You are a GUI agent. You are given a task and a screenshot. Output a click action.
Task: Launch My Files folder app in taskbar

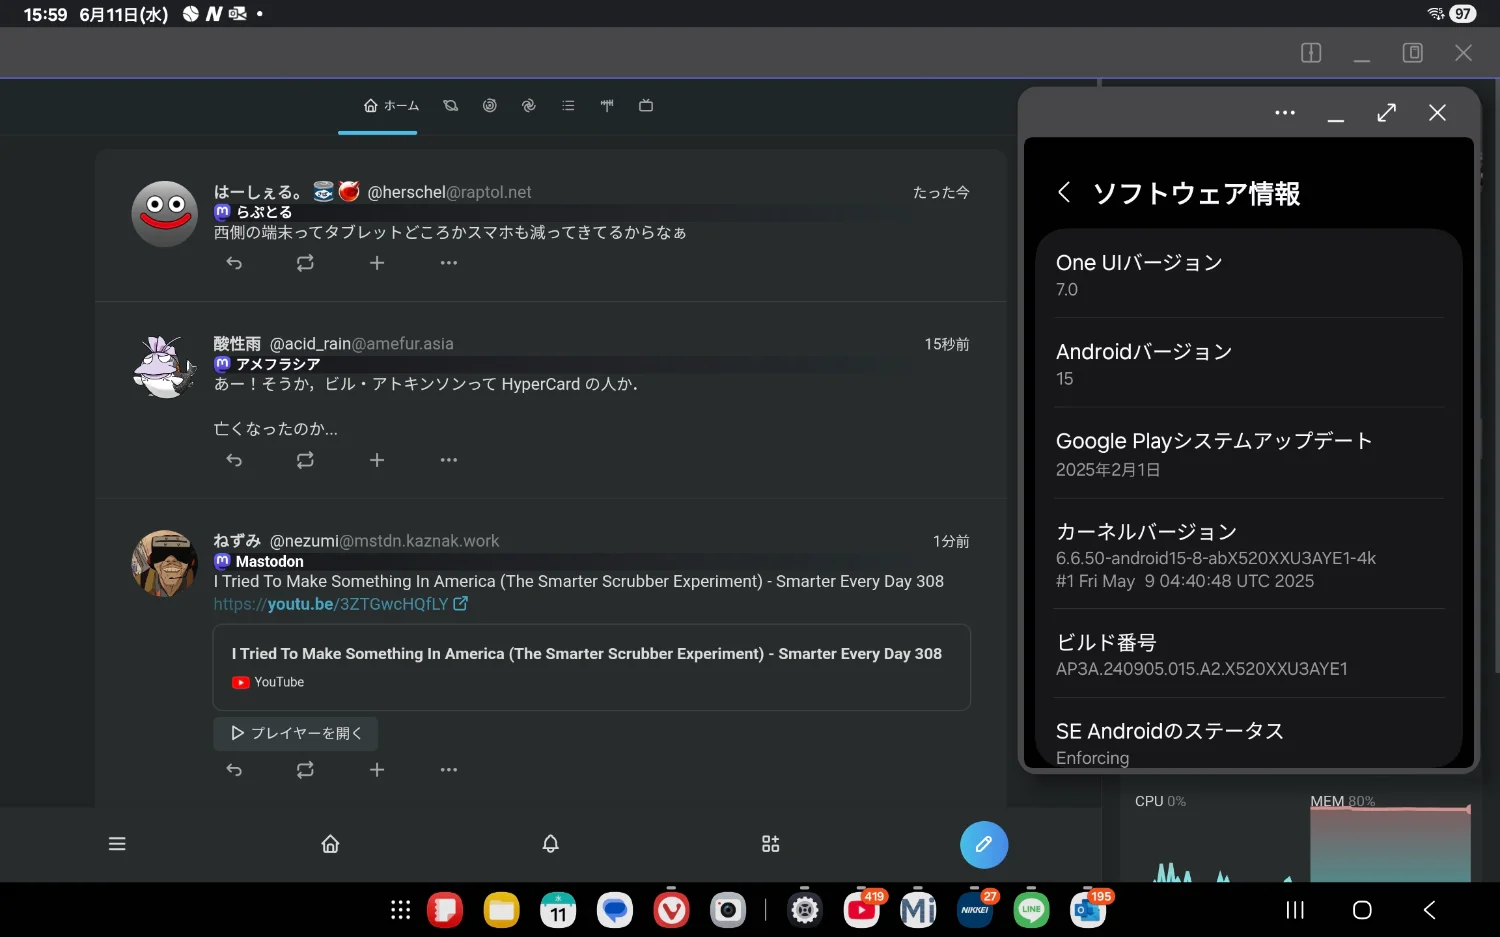(x=502, y=910)
